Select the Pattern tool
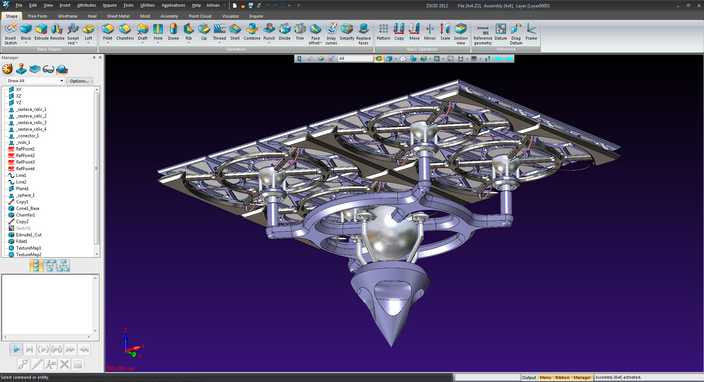The height and width of the screenshot is (382, 704). (x=383, y=32)
